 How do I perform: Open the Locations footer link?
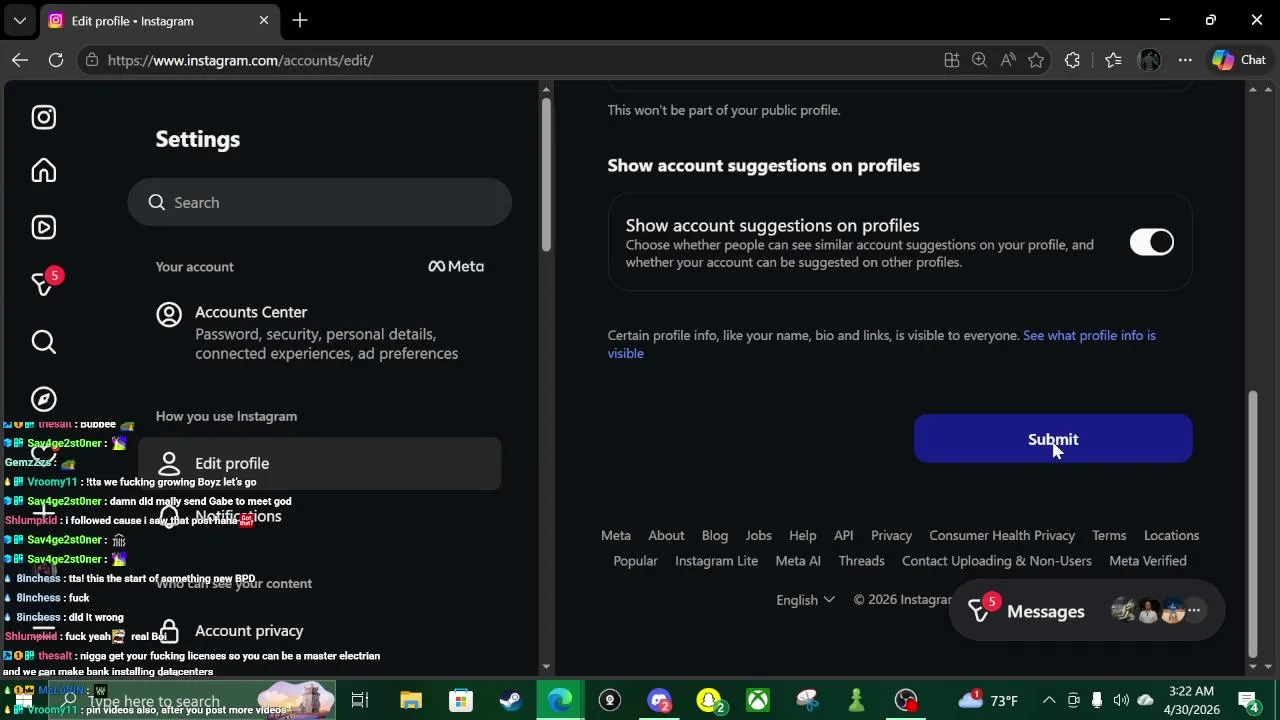[1171, 535]
